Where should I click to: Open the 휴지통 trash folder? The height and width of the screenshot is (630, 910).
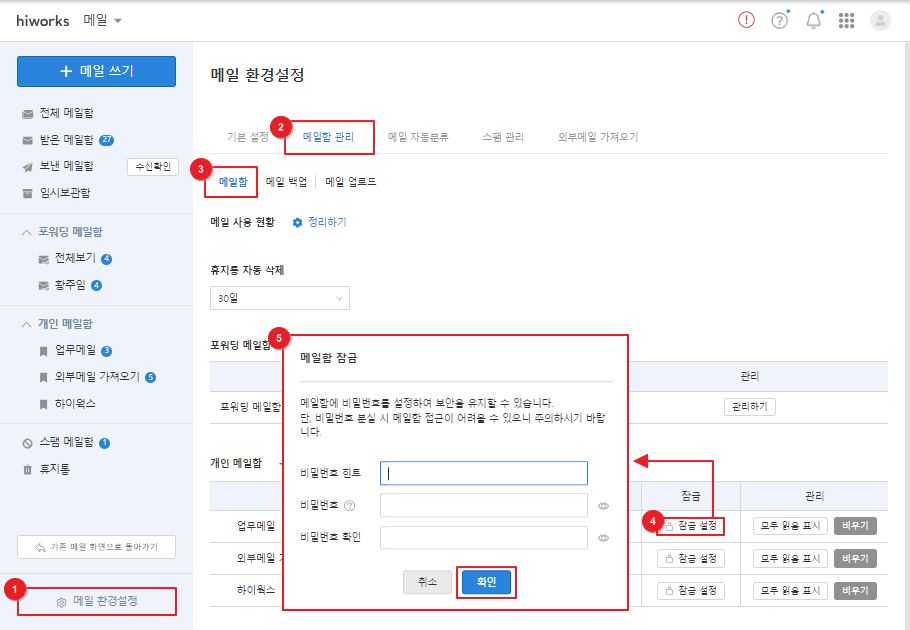click(54, 468)
